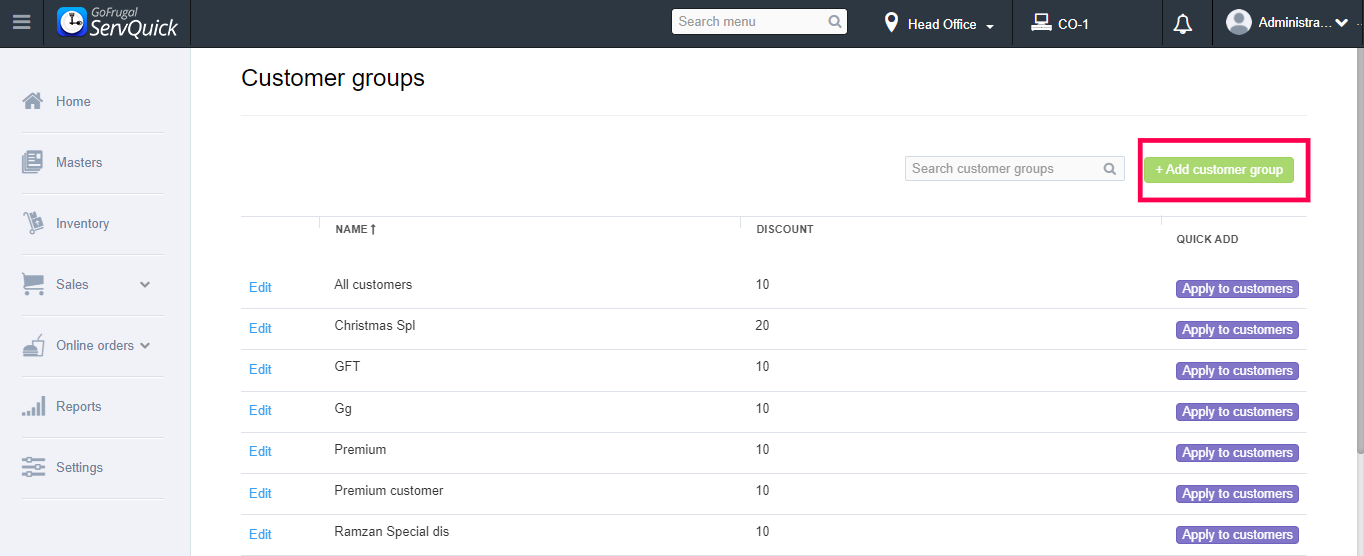This screenshot has width=1364, height=556.
Task: Click the search magnifier in menu search
Action: (835, 22)
